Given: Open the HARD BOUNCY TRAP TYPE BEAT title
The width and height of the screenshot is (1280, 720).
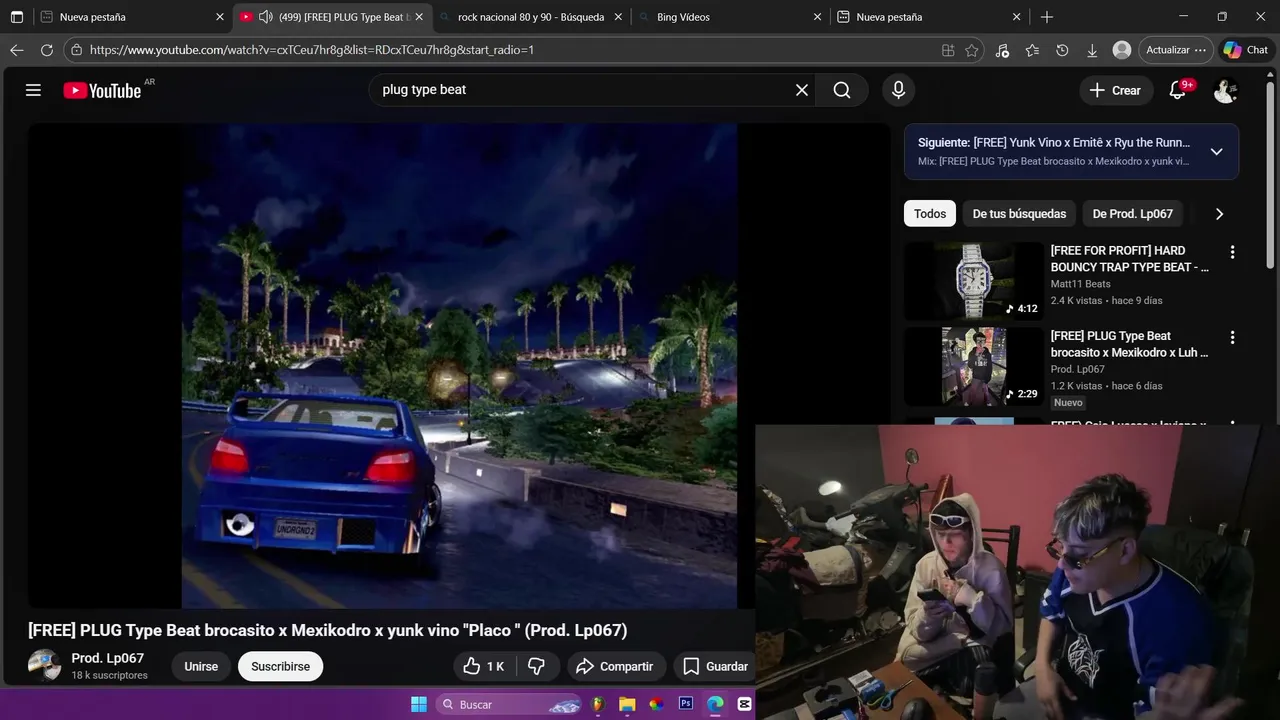Looking at the screenshot, I should pos(1129,259).
